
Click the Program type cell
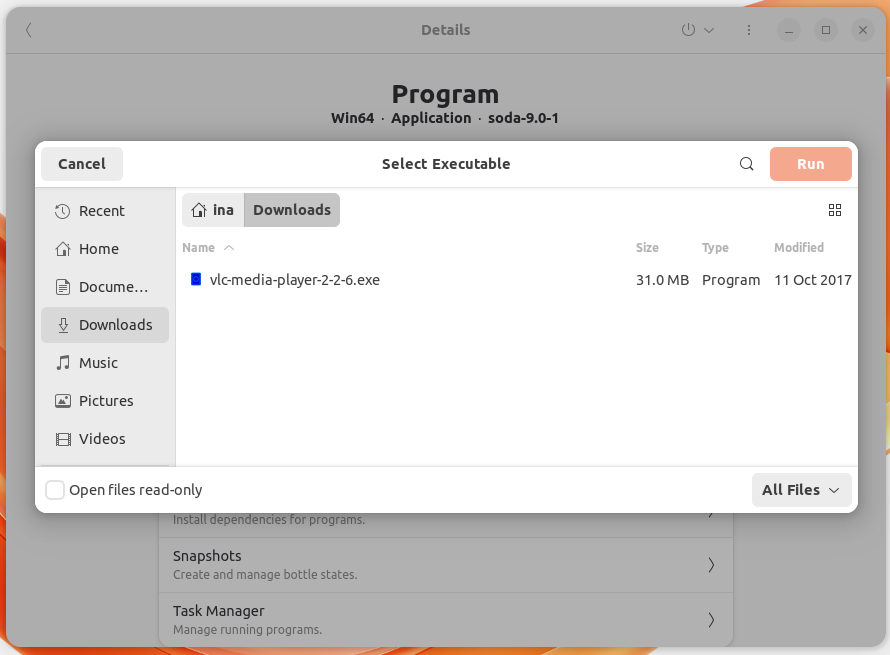pos(731,280)
